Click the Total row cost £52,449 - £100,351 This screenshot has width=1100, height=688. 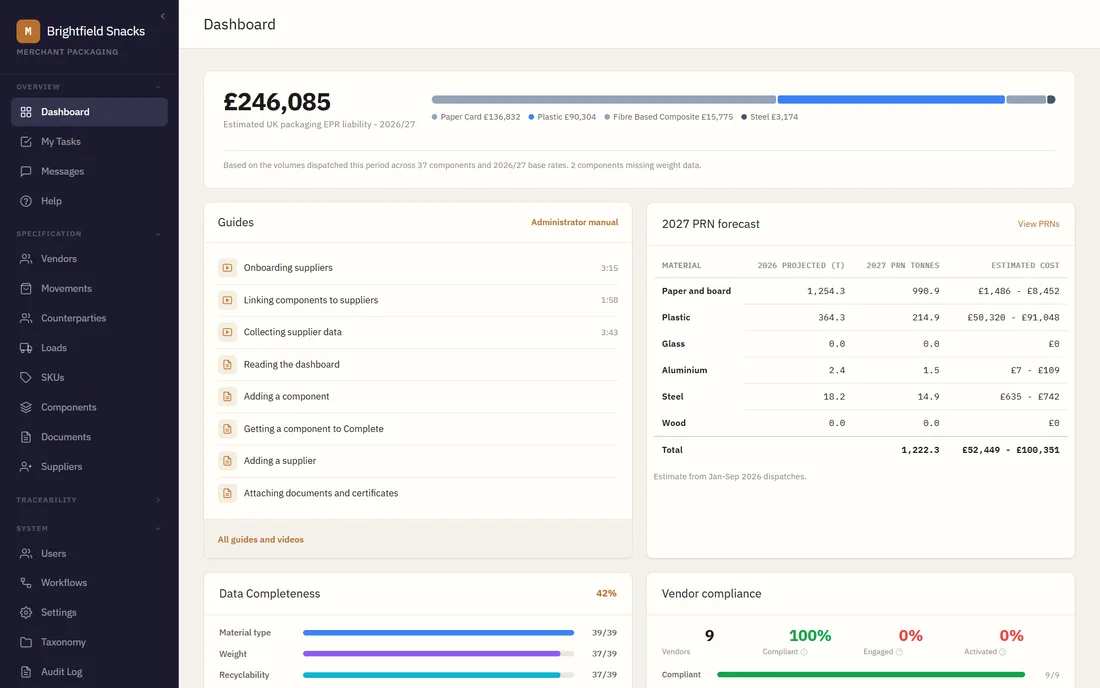[1010, 450]
